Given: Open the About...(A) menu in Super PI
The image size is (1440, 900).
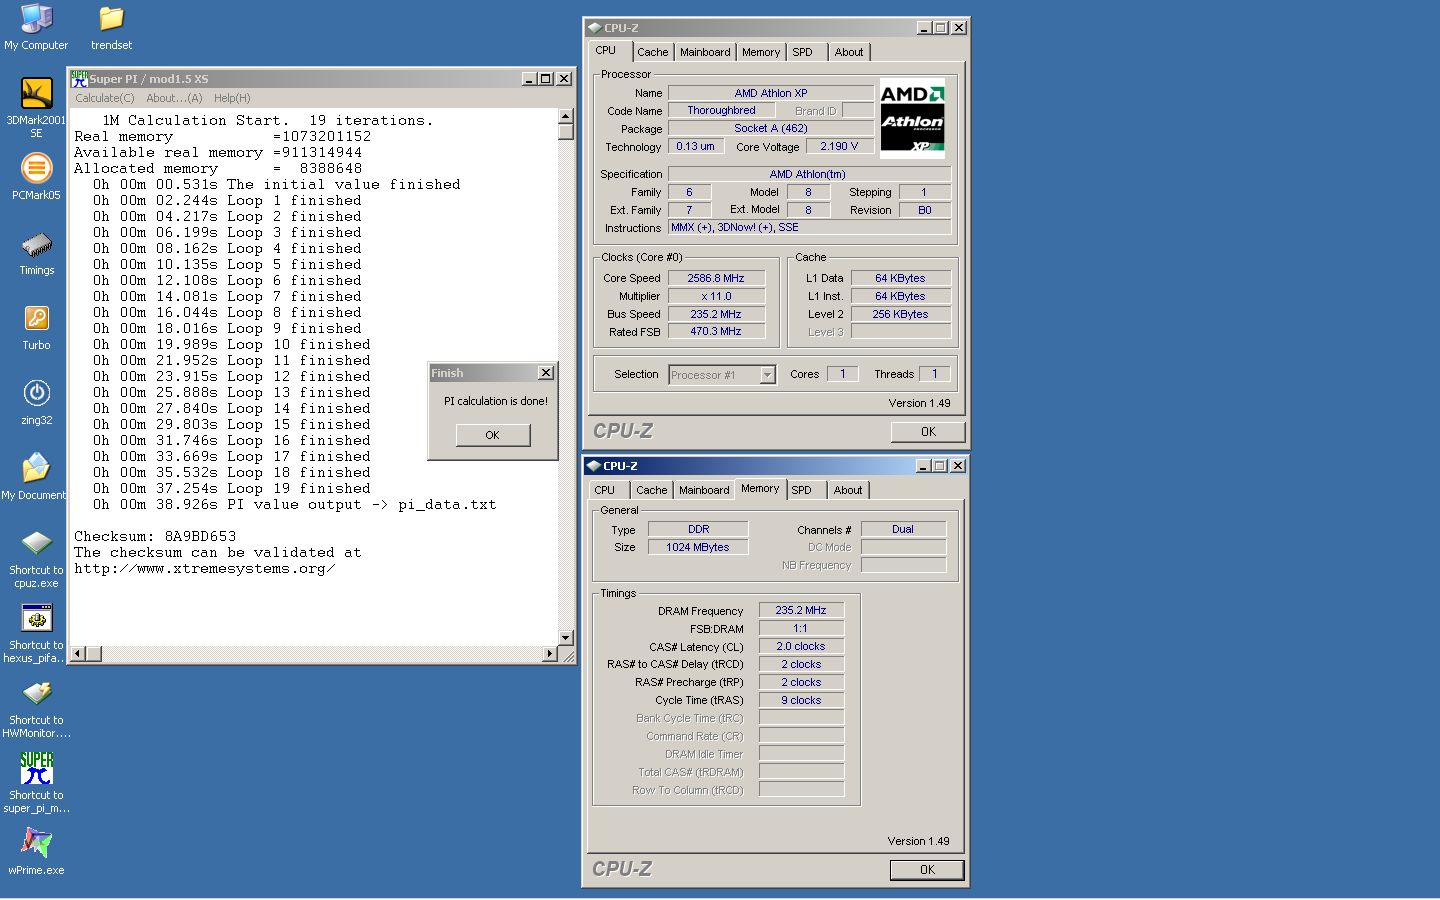Looking at the screenshot, I should (x=174, y=98).
